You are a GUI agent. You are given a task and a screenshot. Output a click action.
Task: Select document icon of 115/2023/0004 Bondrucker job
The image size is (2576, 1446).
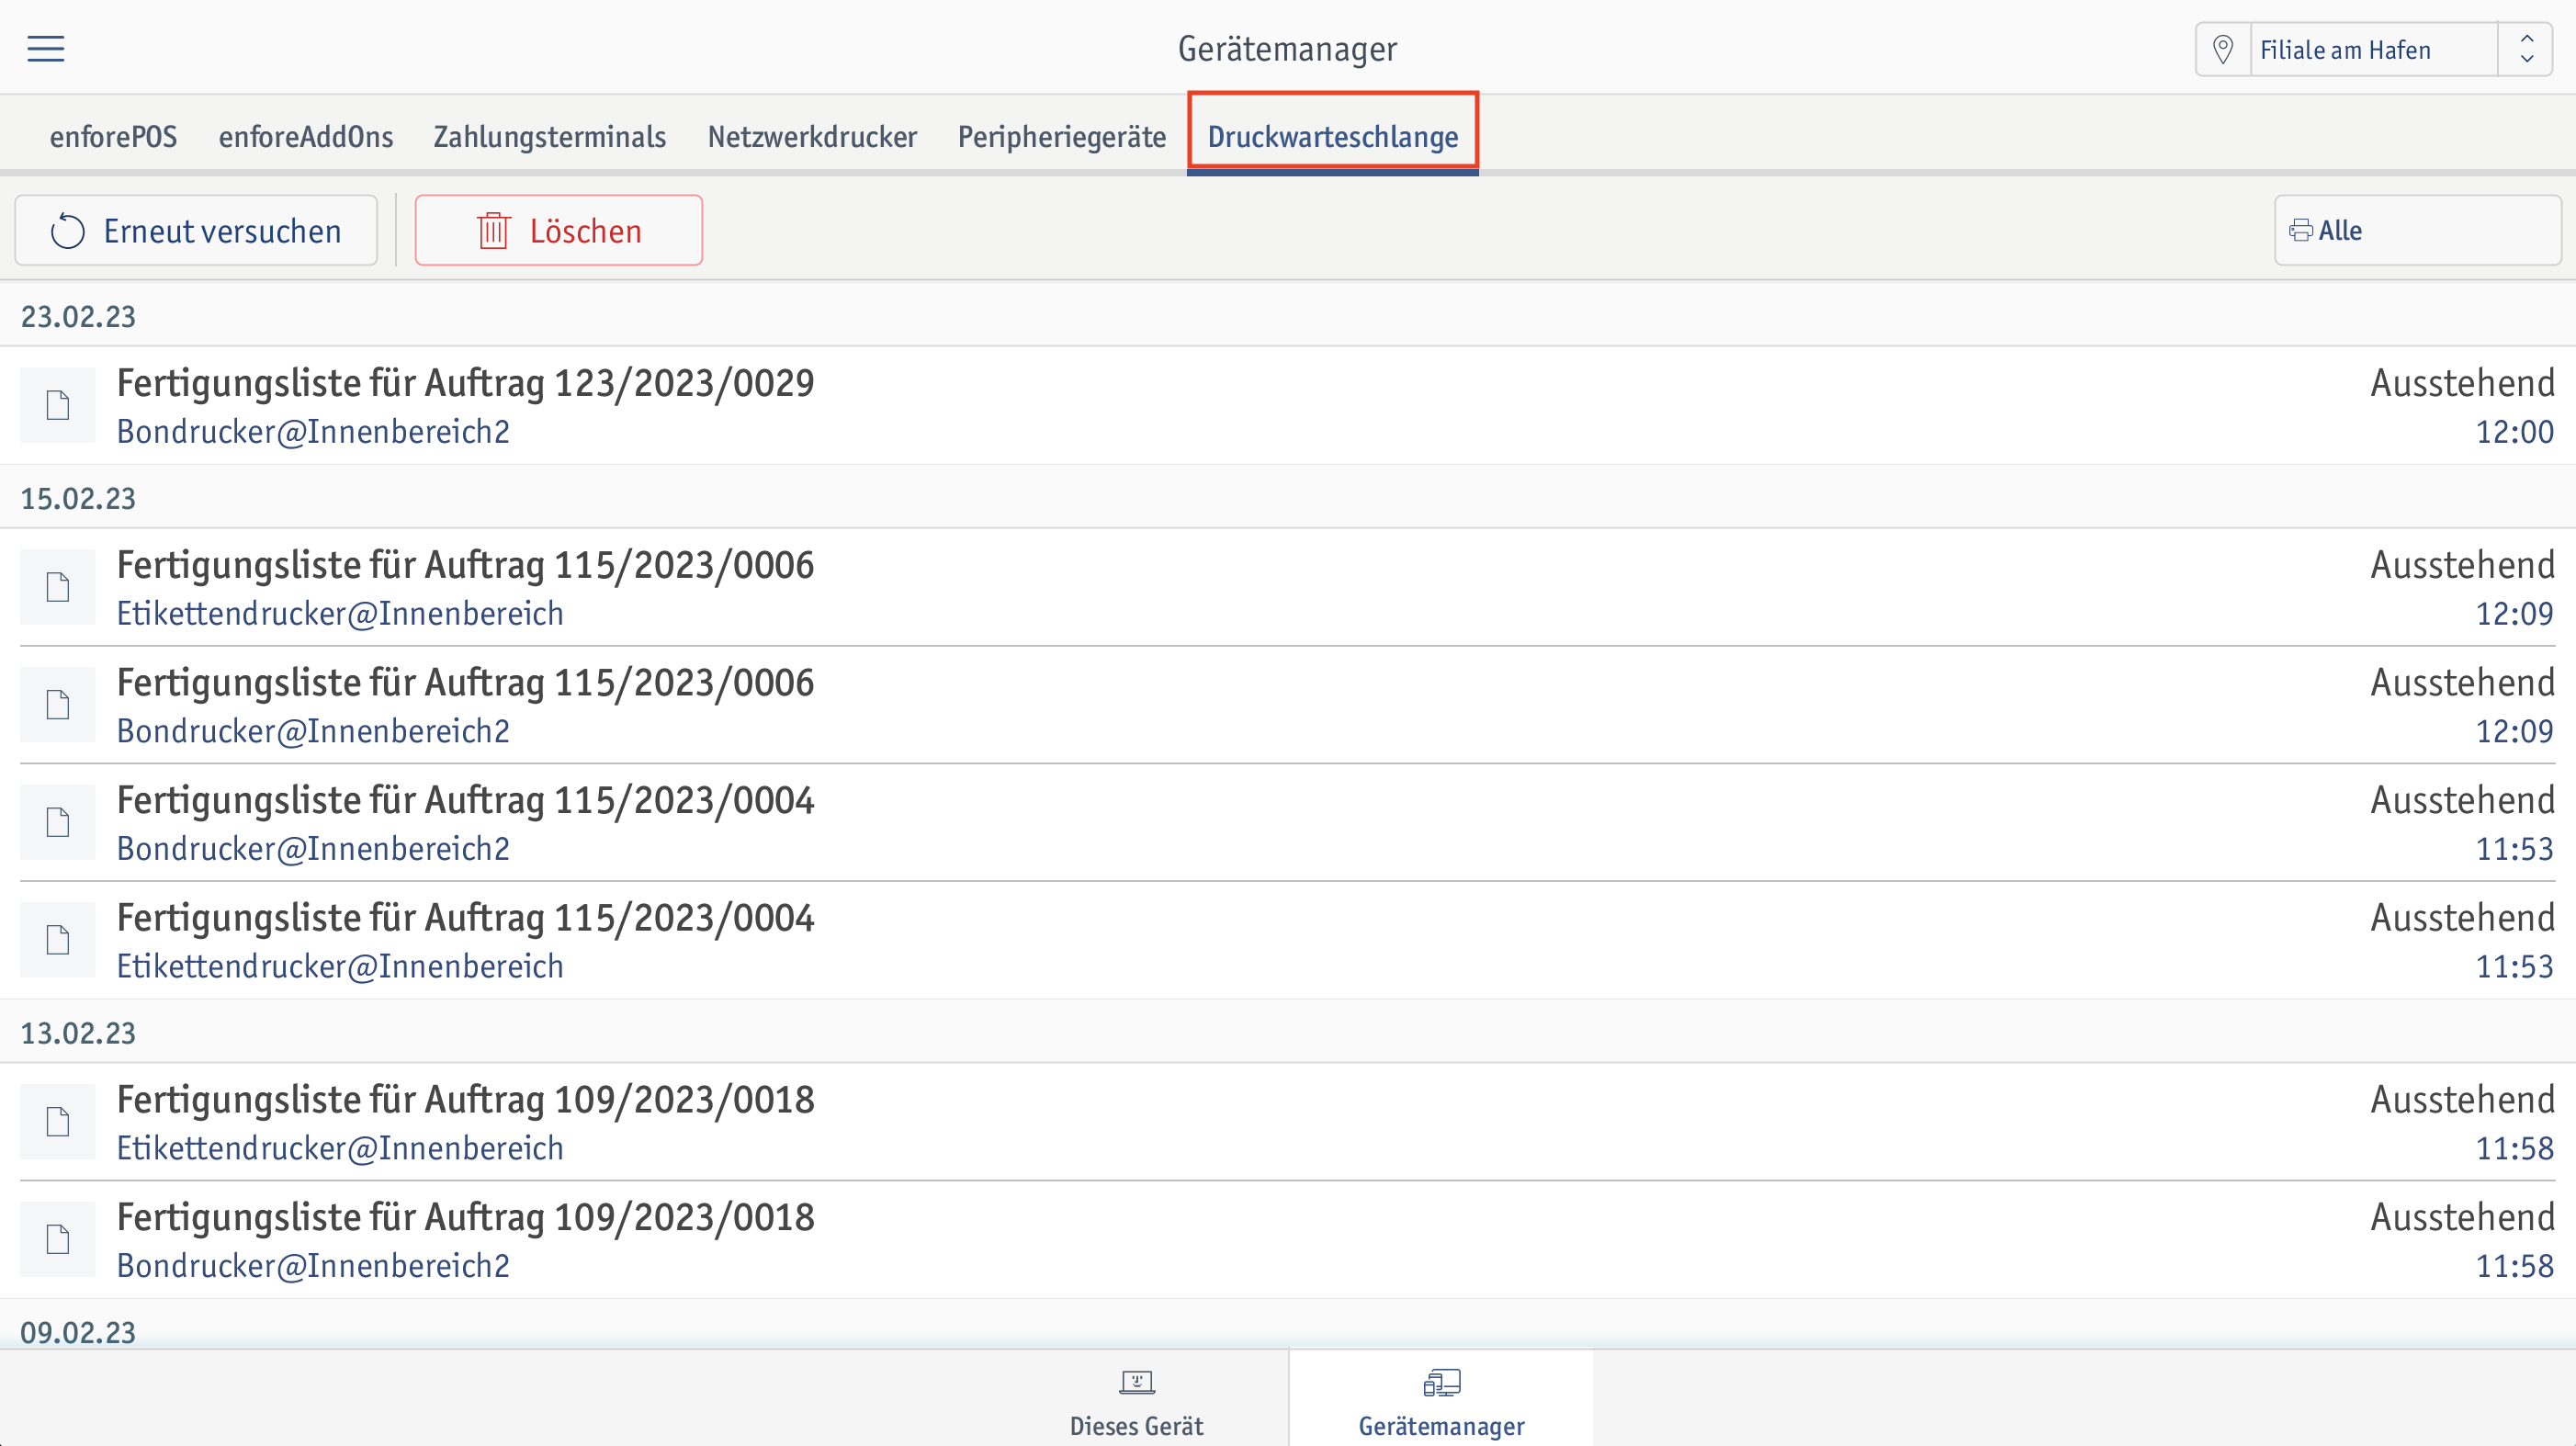(58, 822)
